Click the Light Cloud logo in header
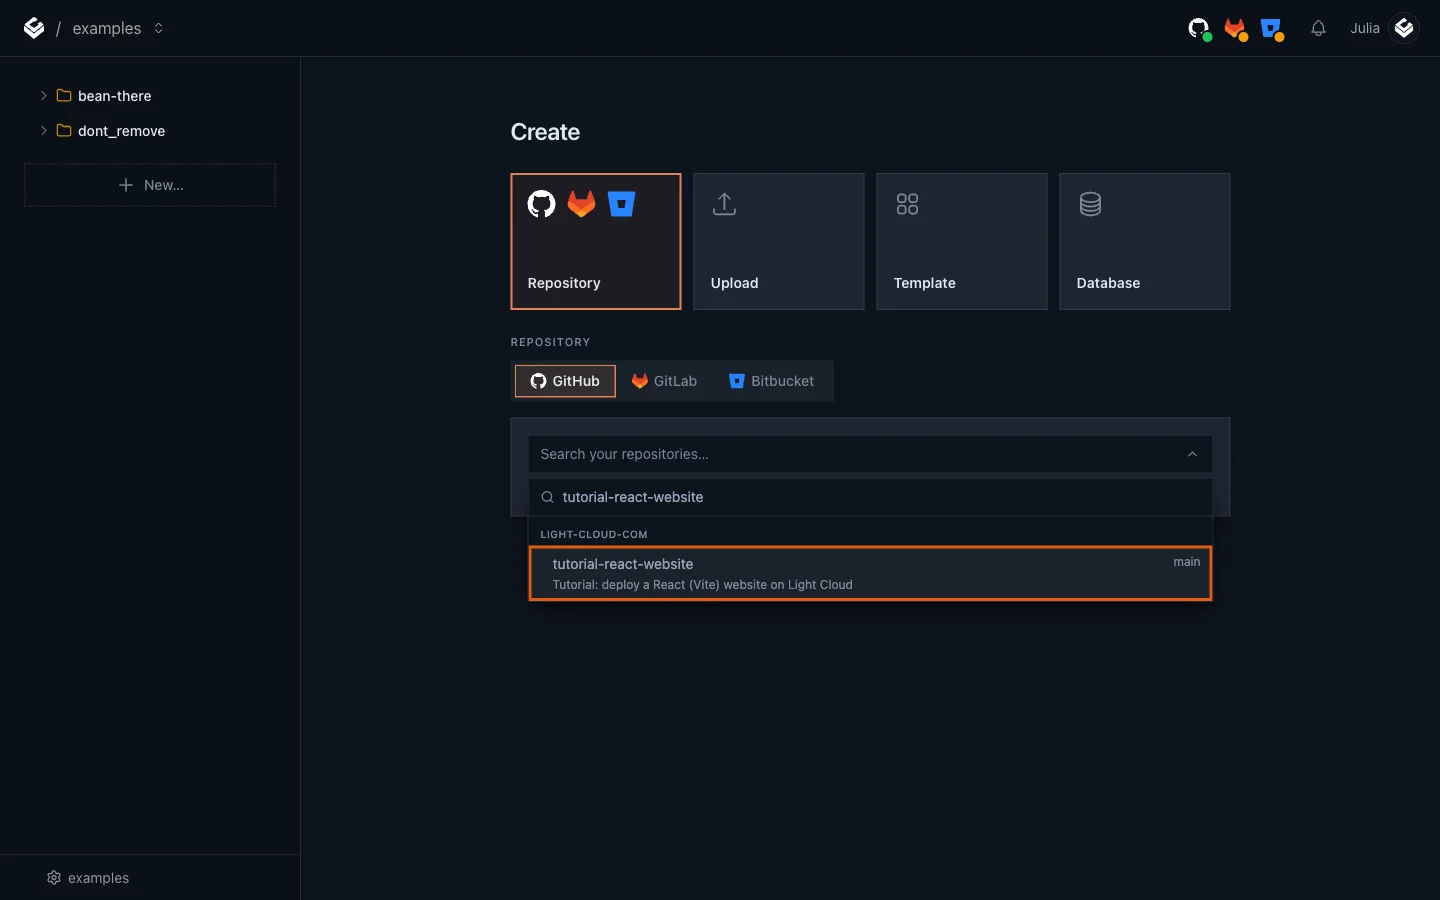This screenshot has height=900, width=1440. [34, 28]
